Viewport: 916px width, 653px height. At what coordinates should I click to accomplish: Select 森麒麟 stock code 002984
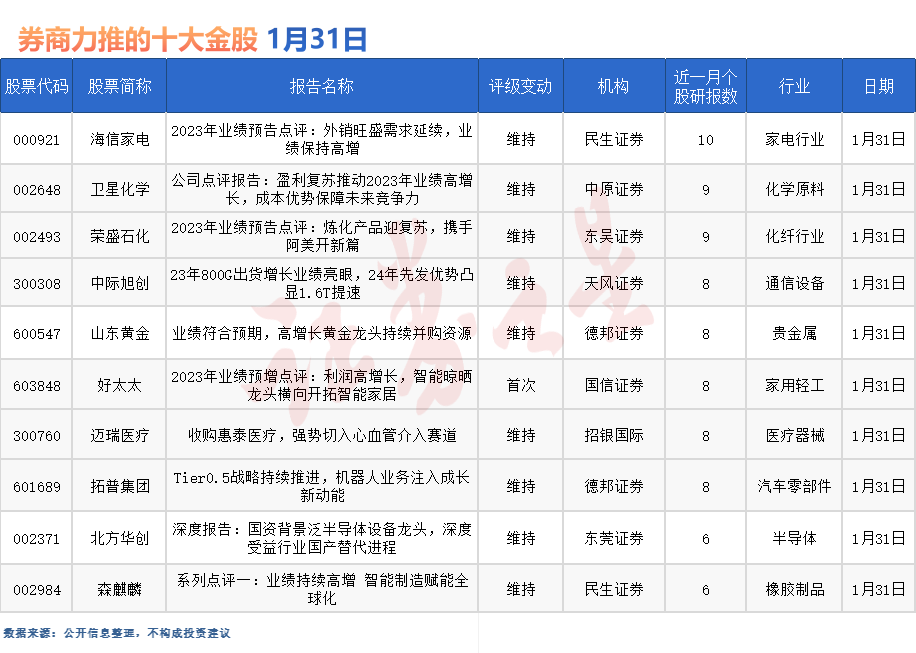(36, 588)
